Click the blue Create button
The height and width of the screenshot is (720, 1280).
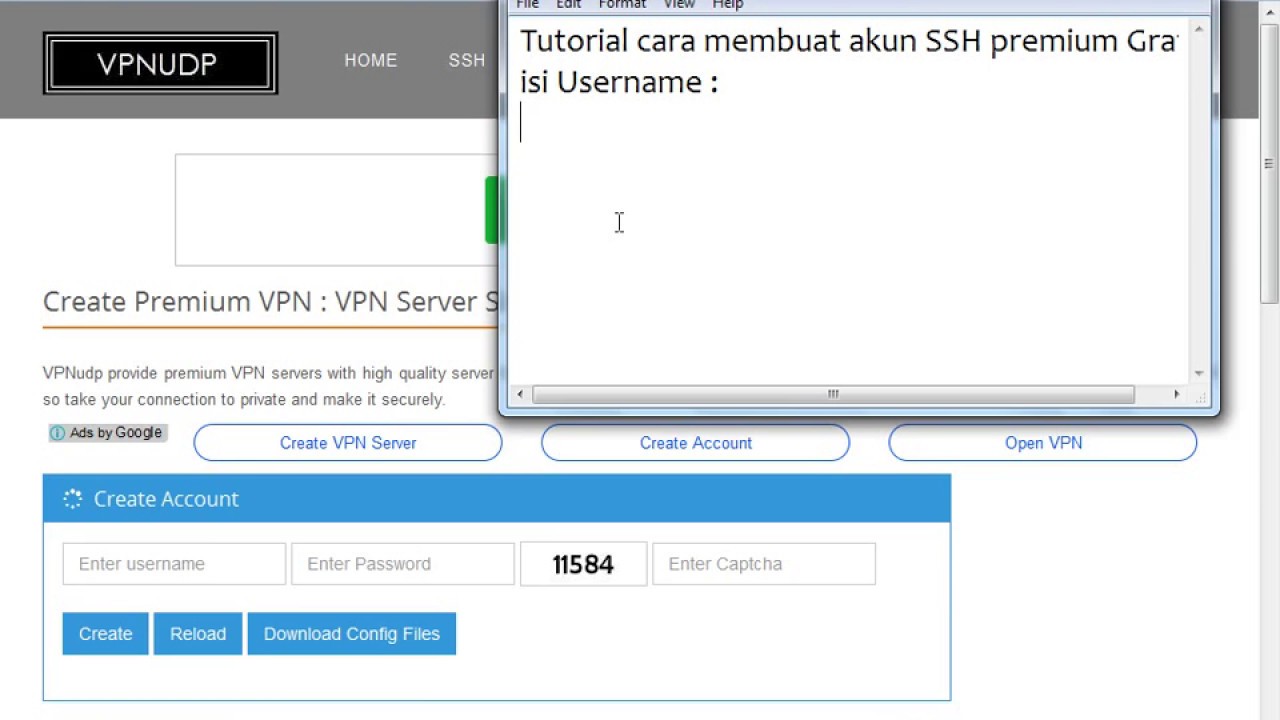(x=105, y=634)
